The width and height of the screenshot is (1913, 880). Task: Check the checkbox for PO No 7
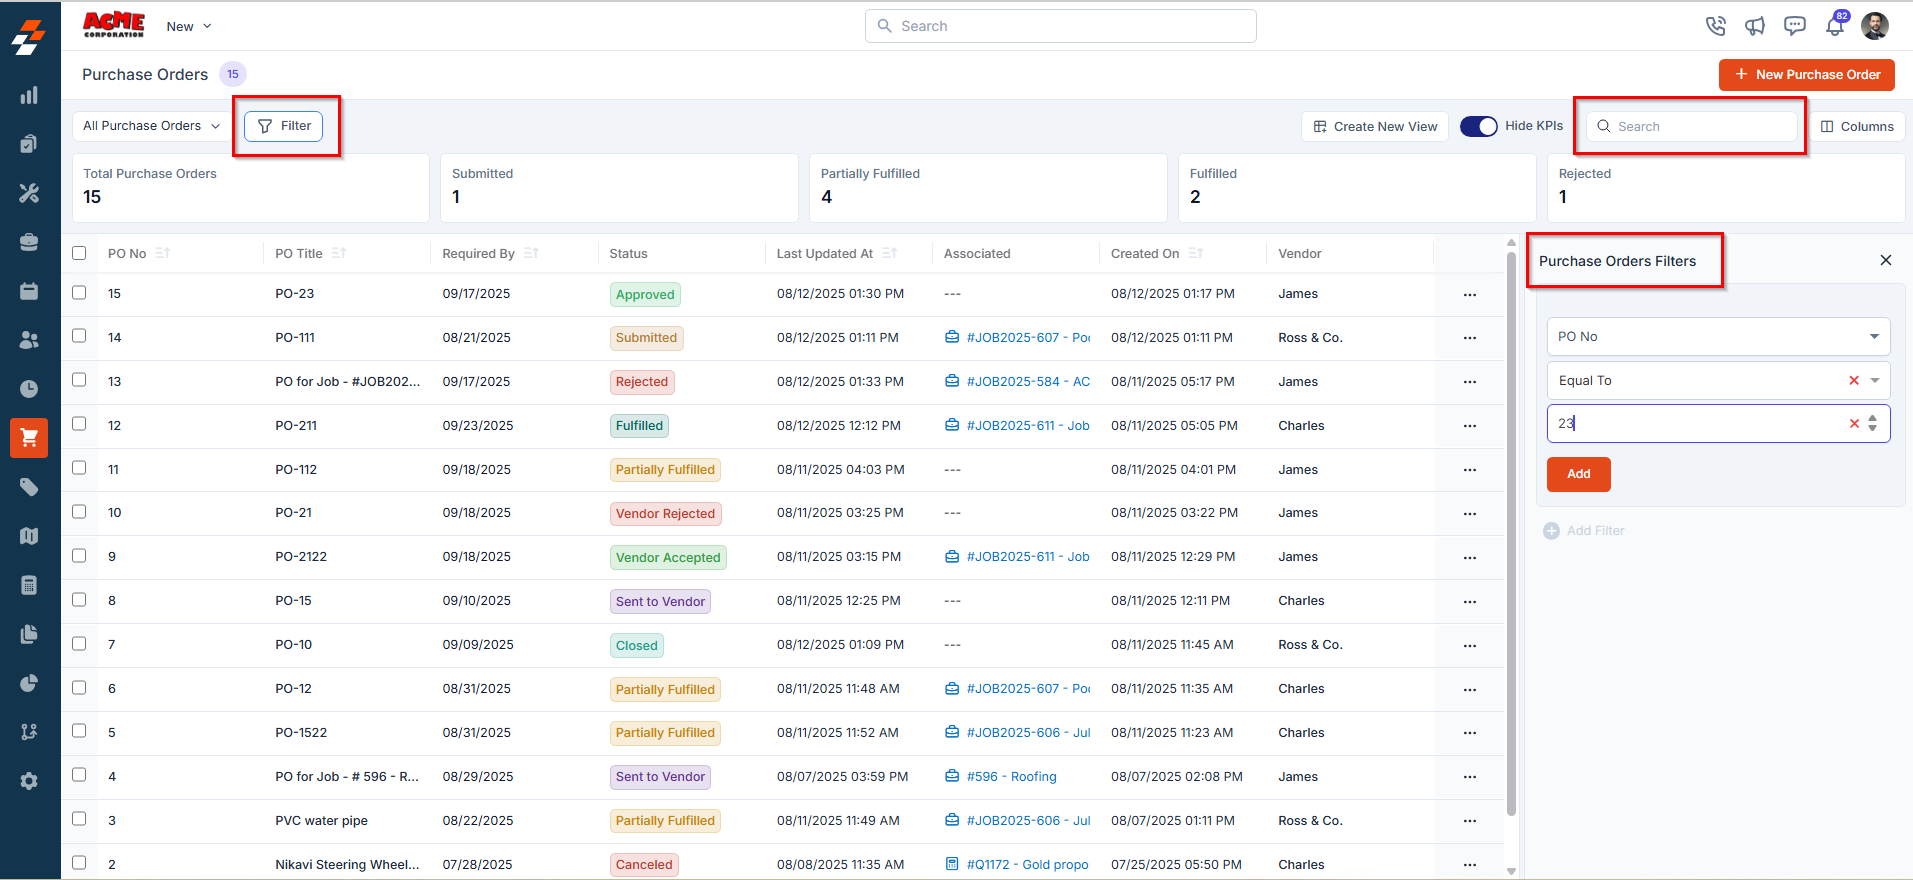(79, 644)
